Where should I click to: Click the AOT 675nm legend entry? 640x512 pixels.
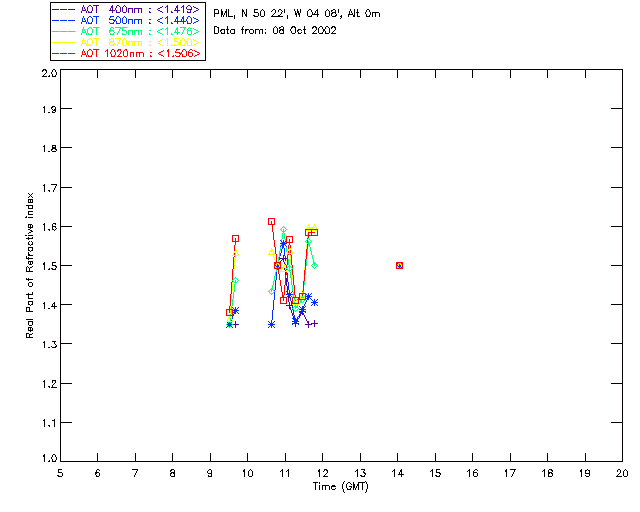tap(126, 31)
